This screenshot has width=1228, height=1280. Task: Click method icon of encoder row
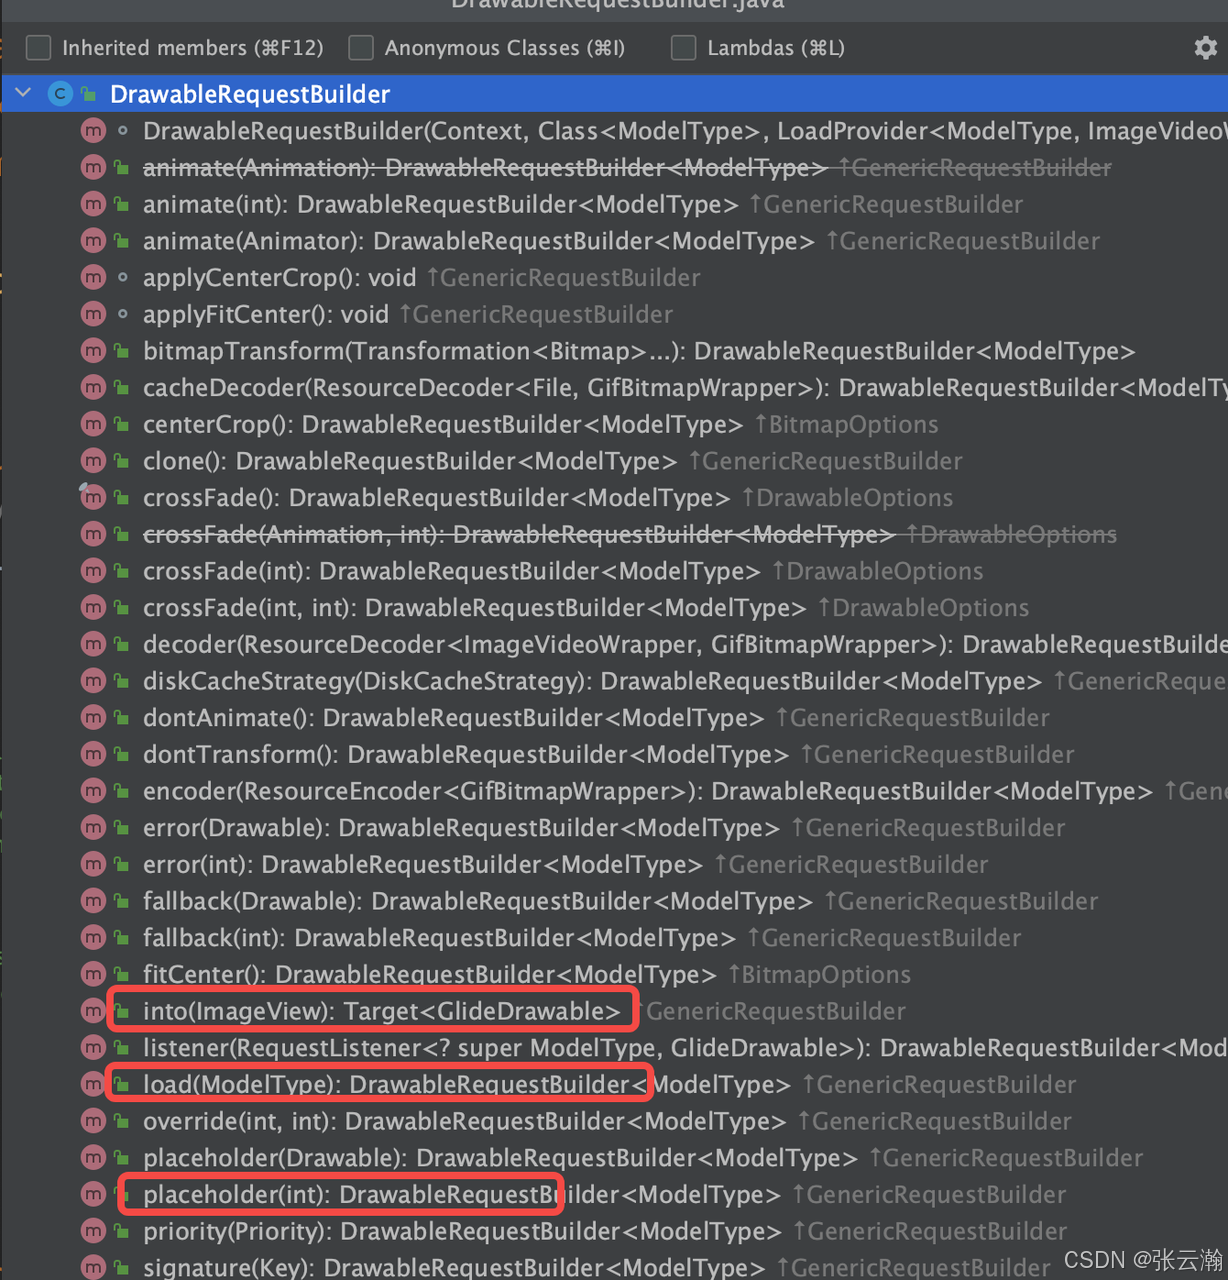(93, 791)
